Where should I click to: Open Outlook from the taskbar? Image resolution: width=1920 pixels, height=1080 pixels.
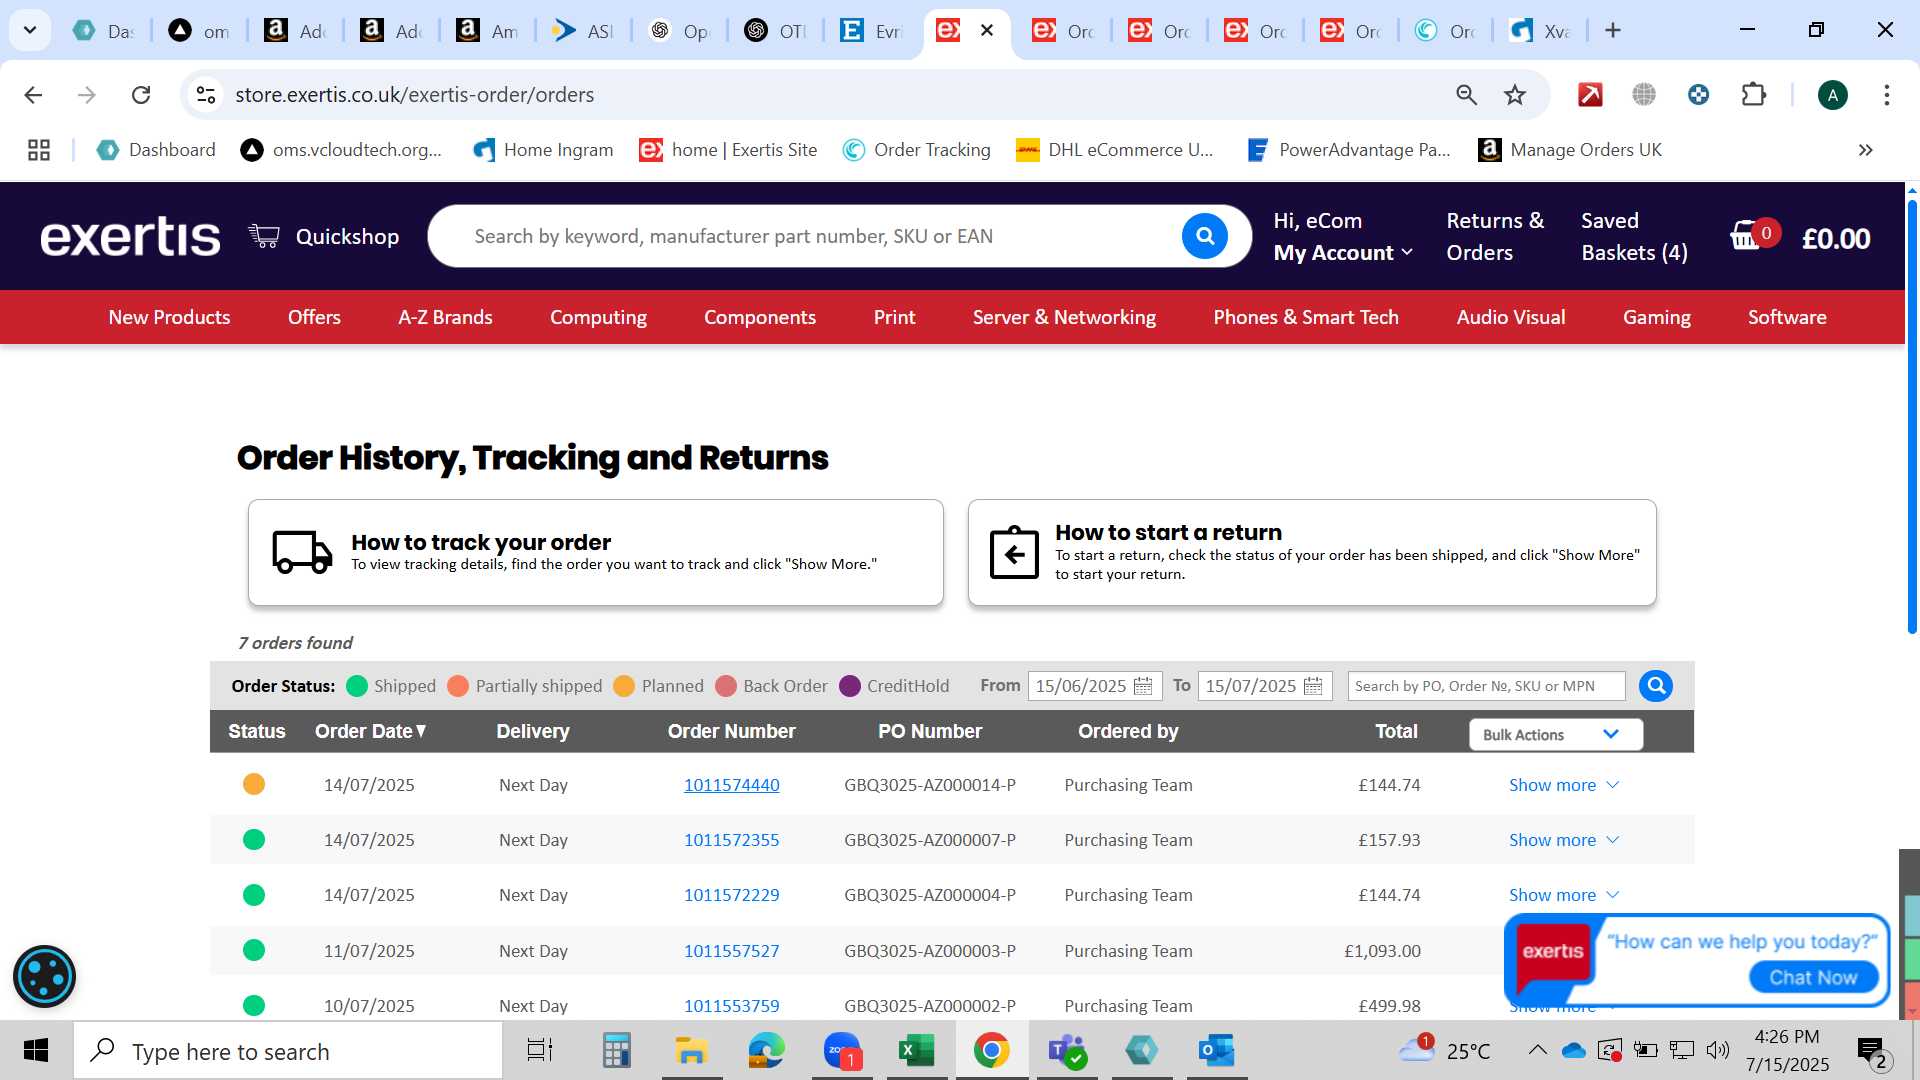(1216, 1050)
